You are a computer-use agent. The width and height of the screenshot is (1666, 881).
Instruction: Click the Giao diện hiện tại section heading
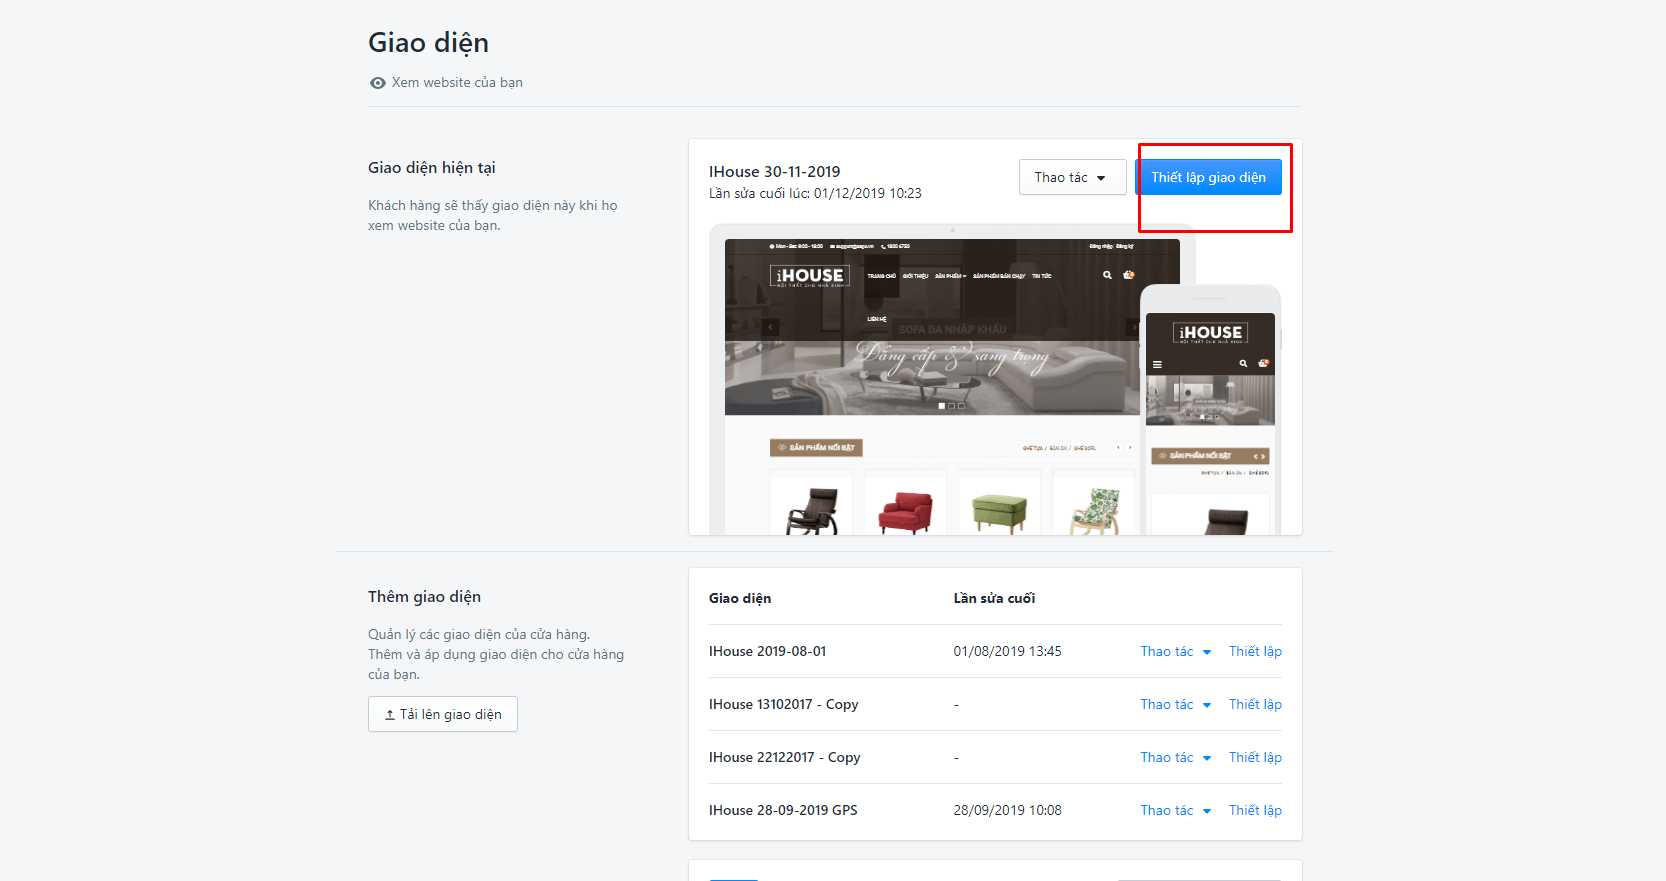point(432,168)
